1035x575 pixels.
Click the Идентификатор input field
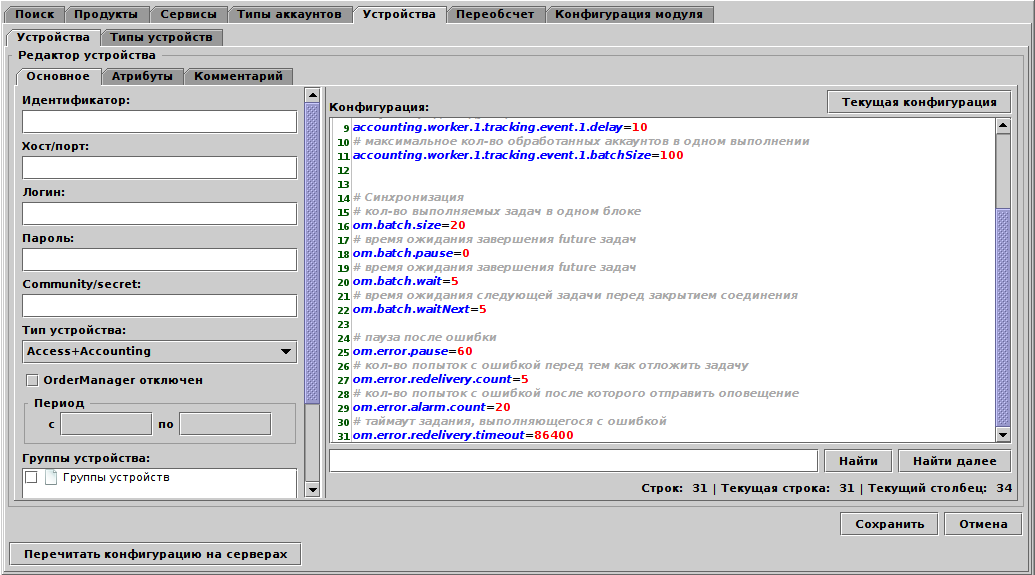(159, 122)
